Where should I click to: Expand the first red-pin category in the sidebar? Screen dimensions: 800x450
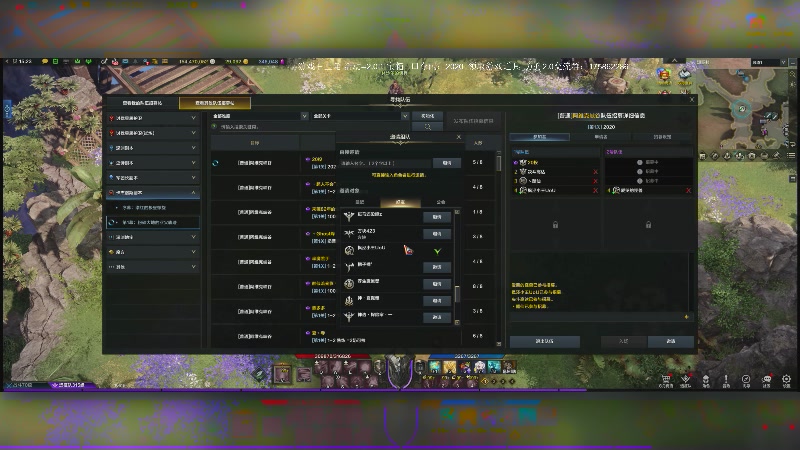(153, 118)
